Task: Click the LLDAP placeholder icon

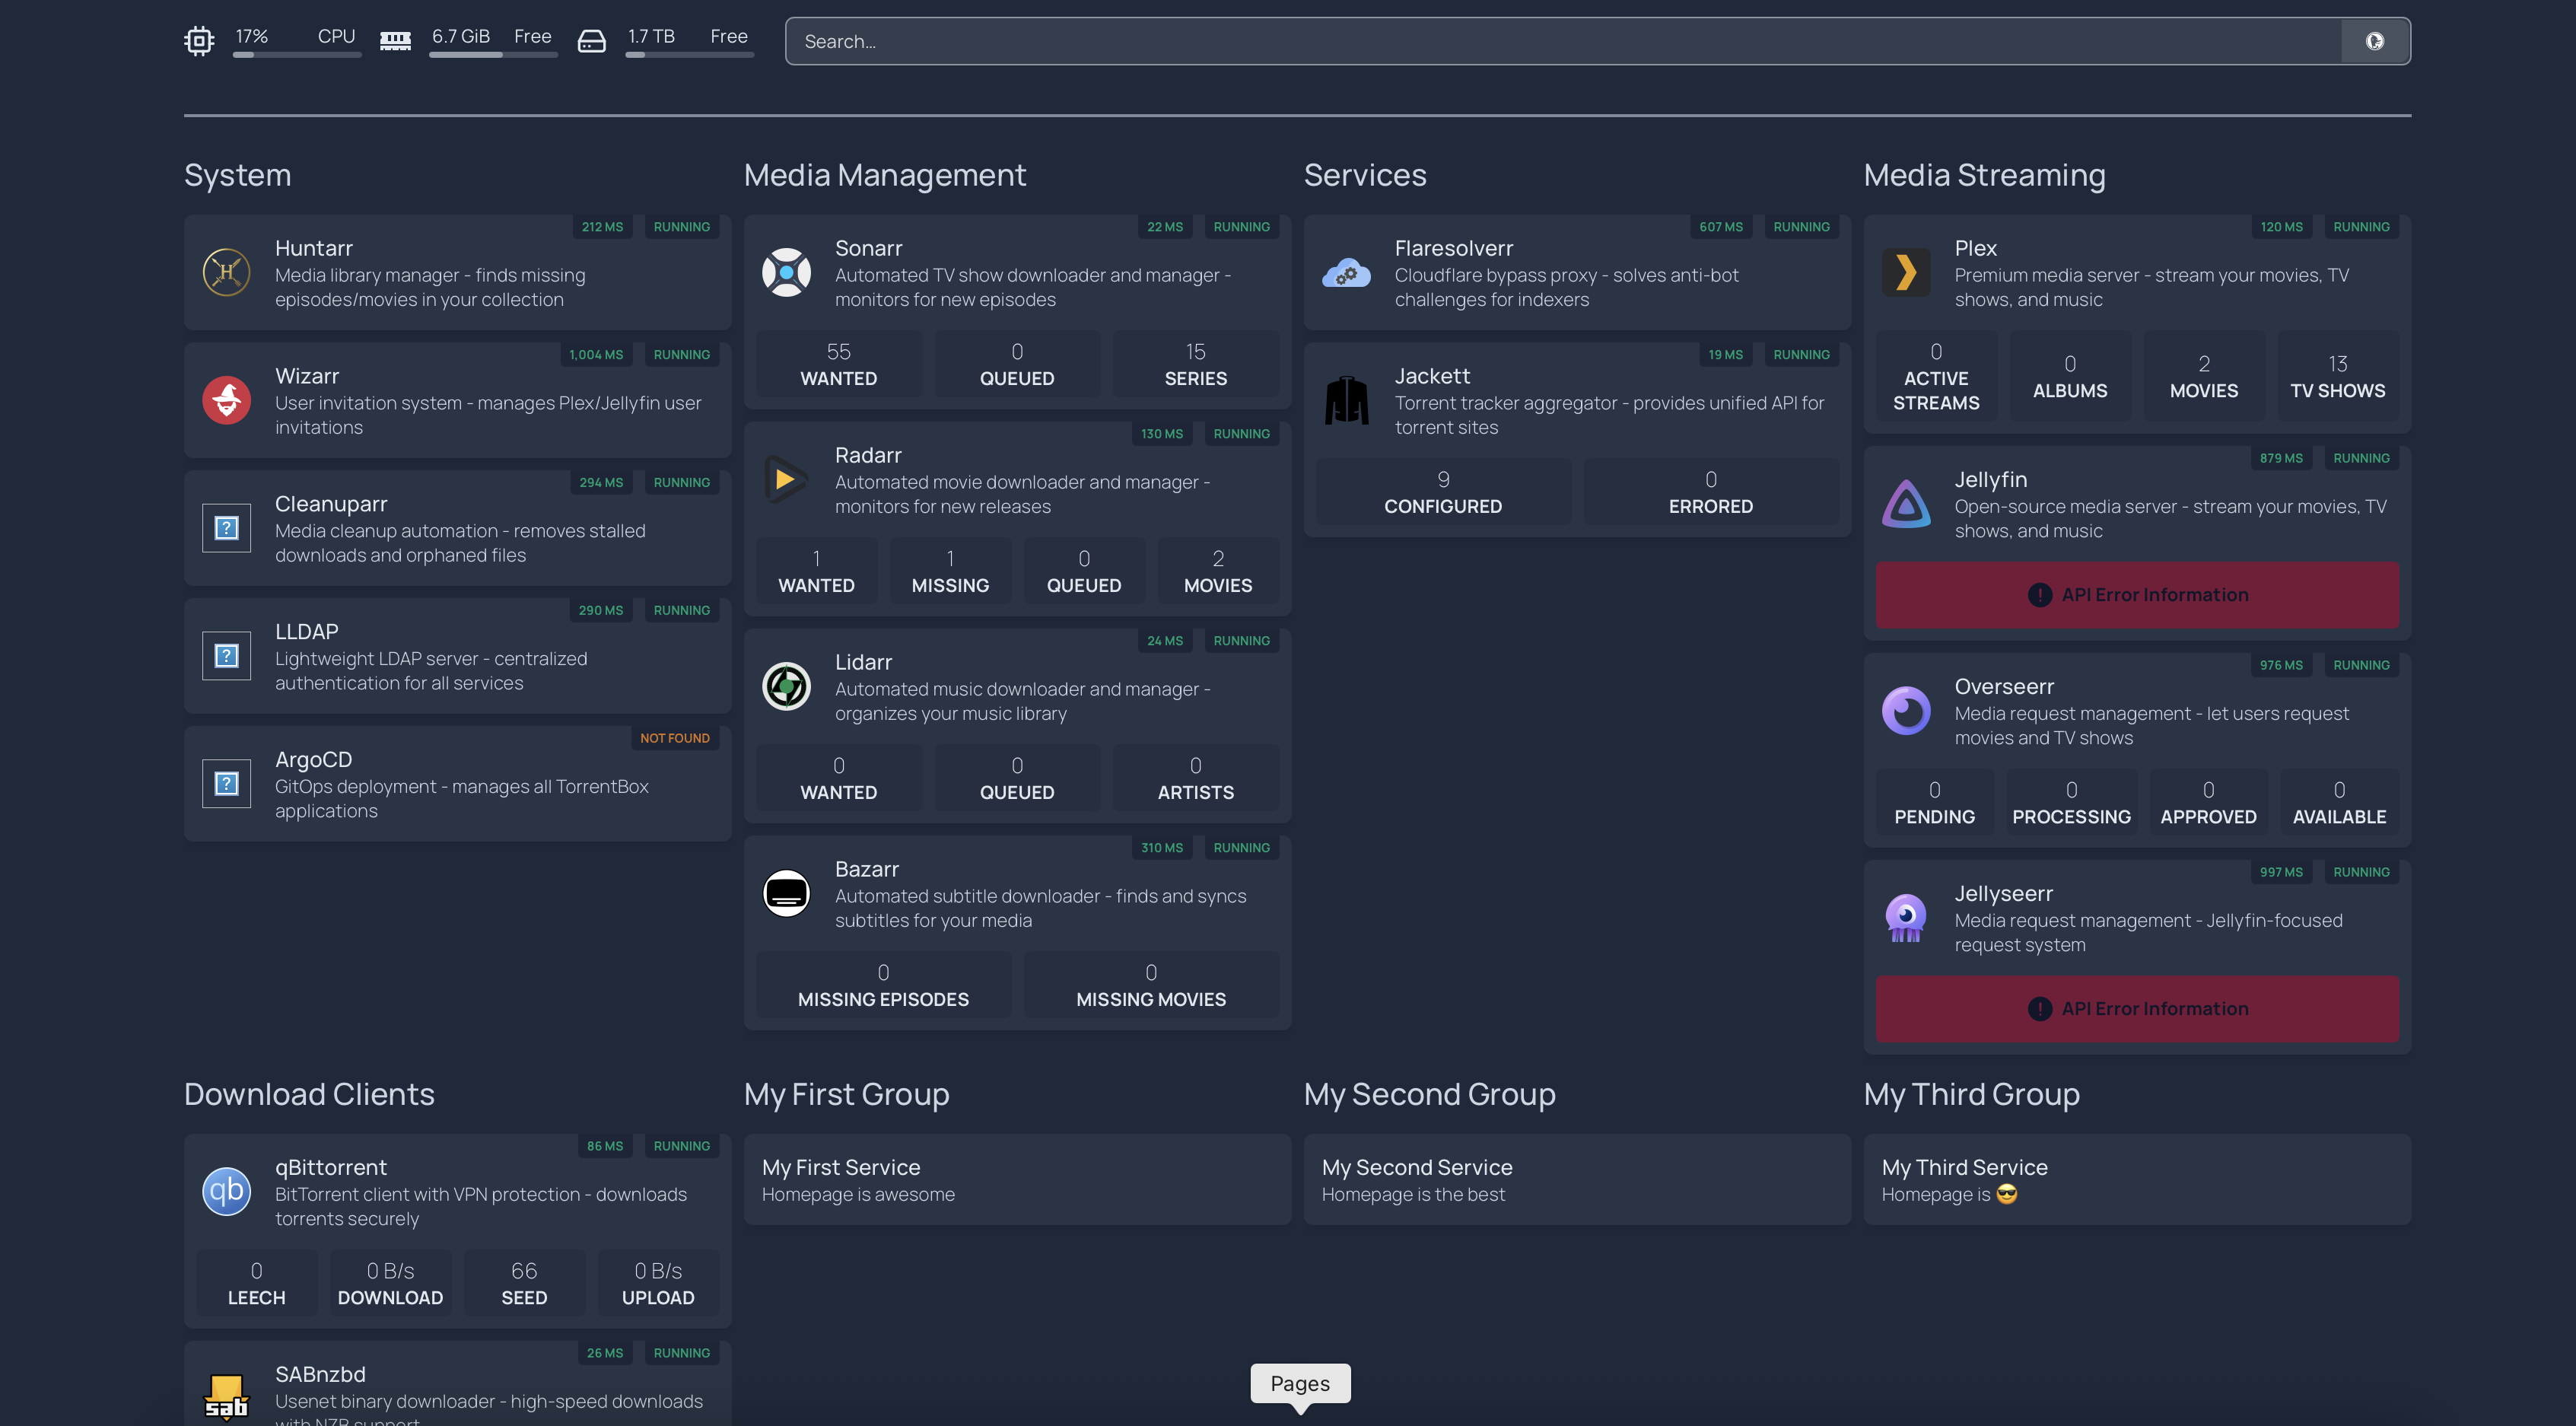Action: (227, 656)
